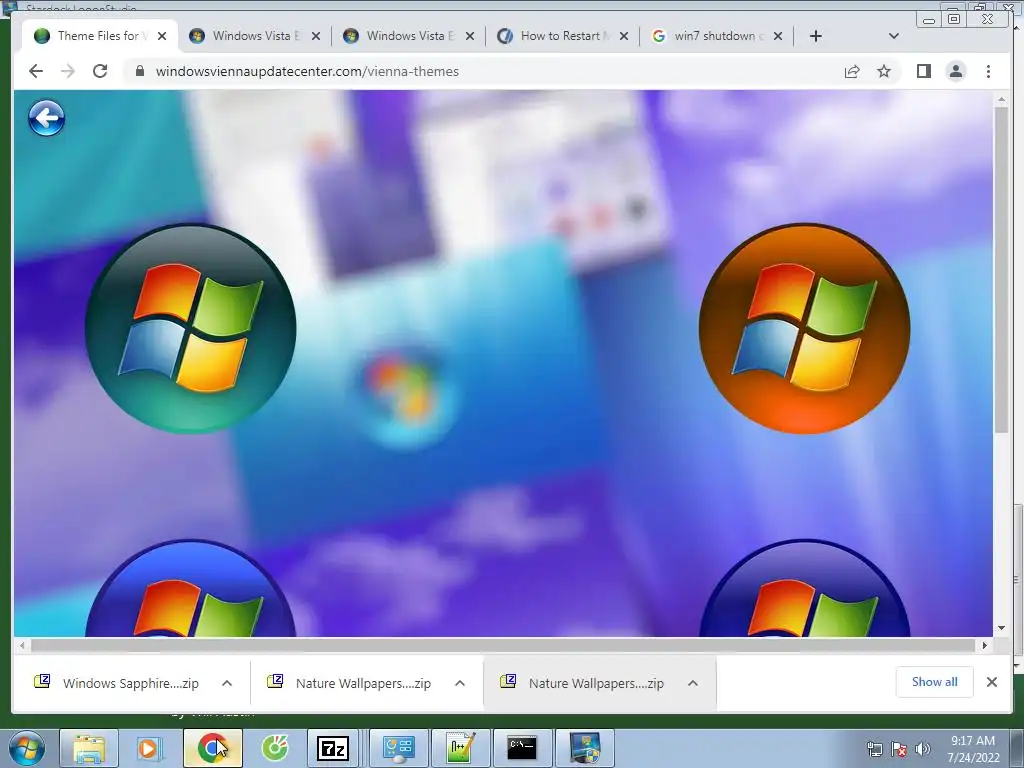Click the address bar URL

coord(307,71)
